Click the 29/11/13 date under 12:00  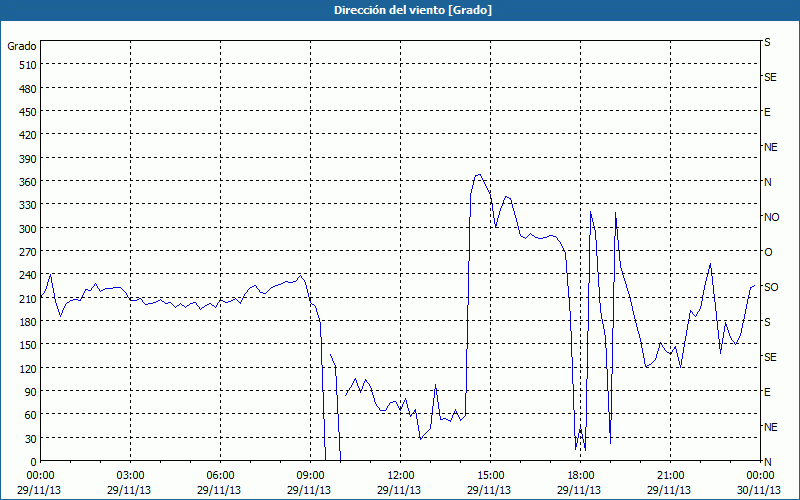click(x=399, y=490)
